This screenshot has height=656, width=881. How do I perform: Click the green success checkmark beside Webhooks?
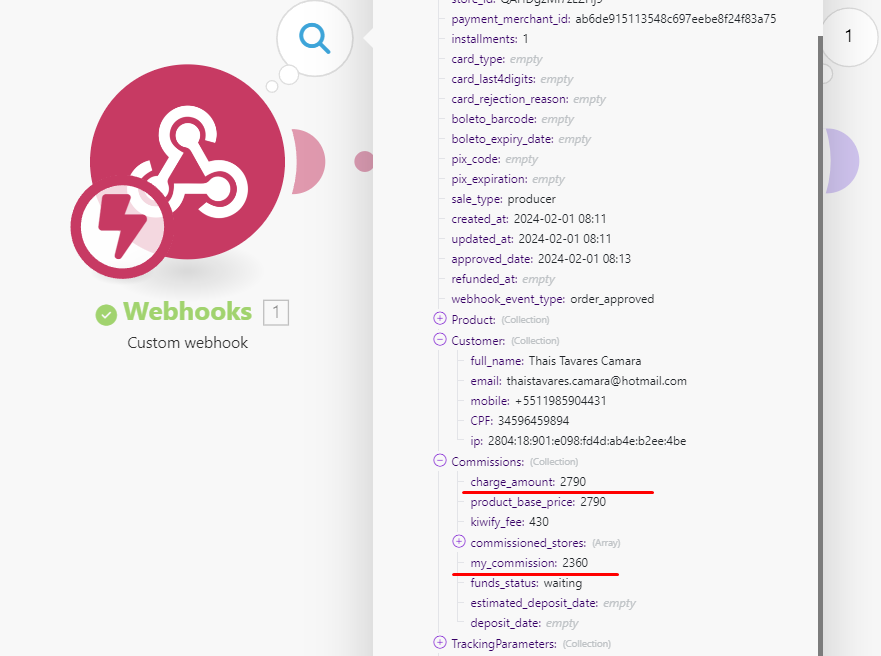(106, 315)
